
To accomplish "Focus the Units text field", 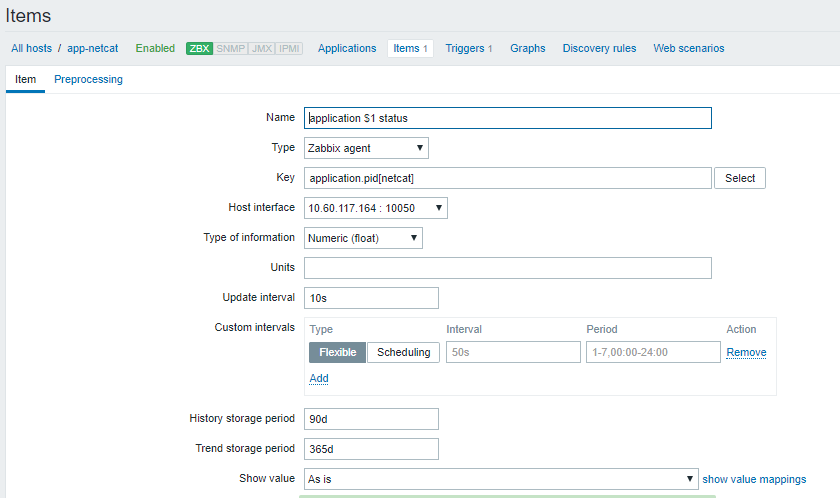I will point(507,268).
